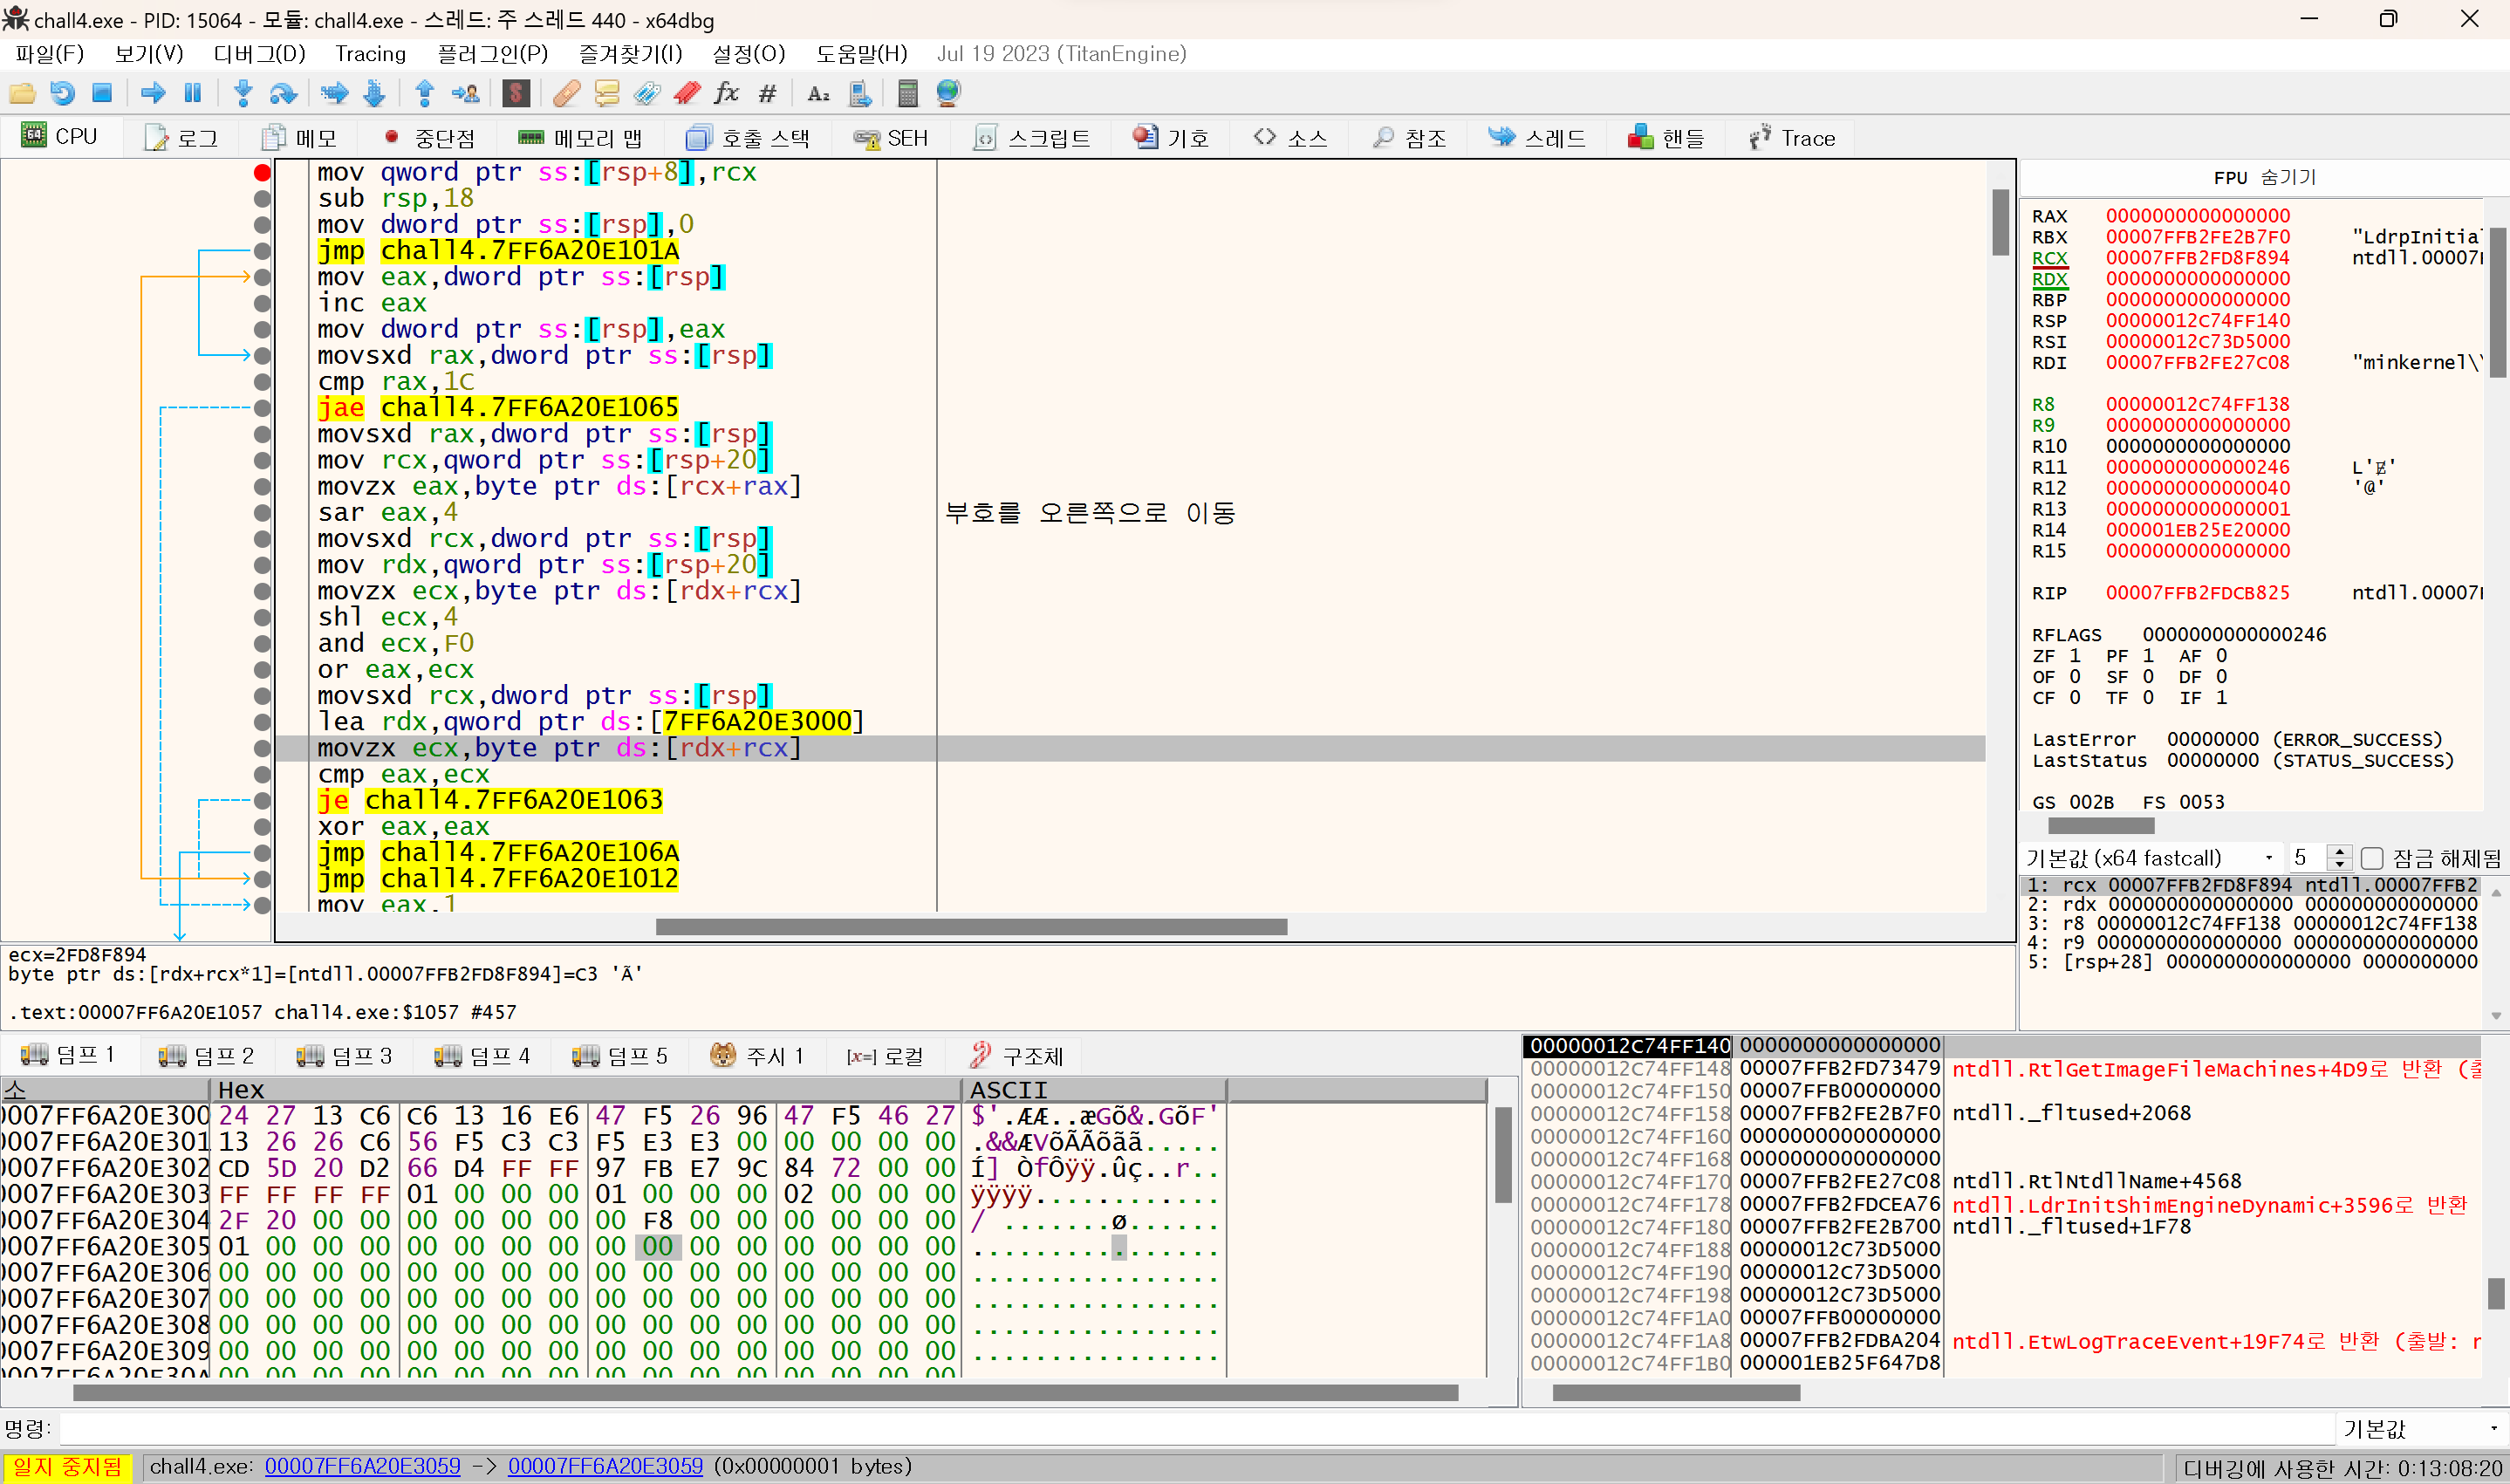Click the FPU 숨기기 button
The height and width of the screenshot is (1484, 2510).
point(2264,177)
